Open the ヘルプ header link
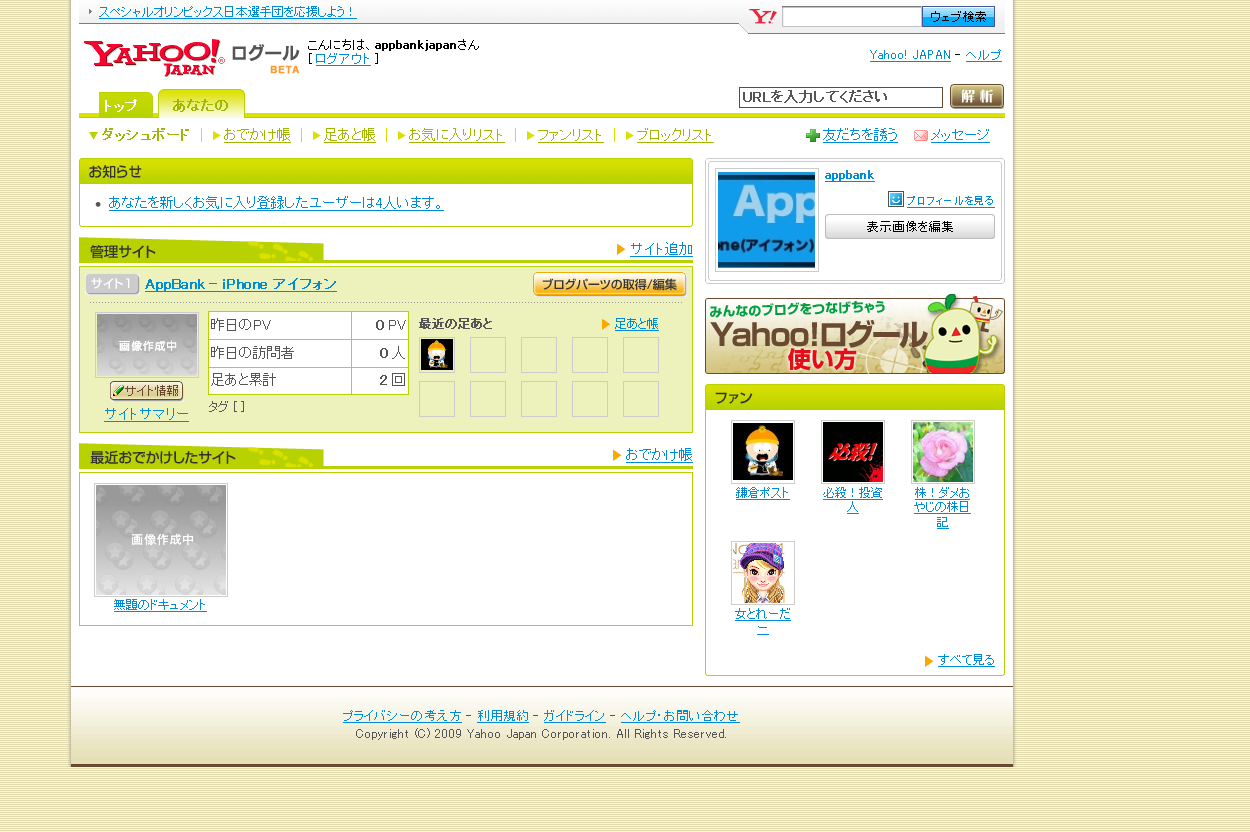 [984, 55]
